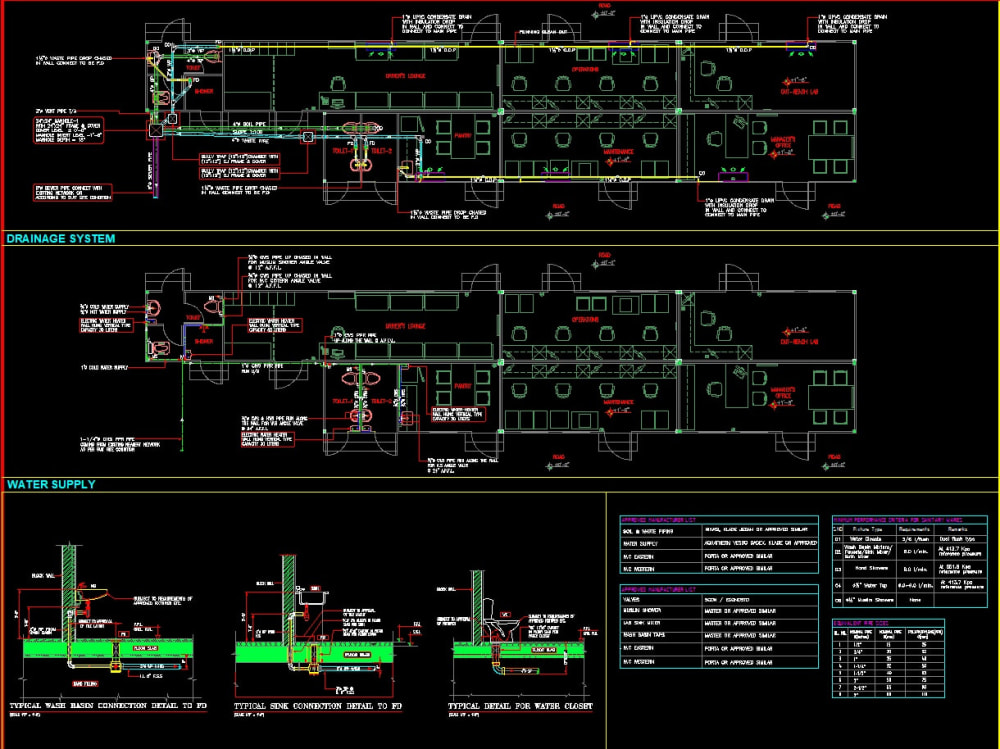Select the Hand Showers fixture row
Image resolution: width=1000 pixels, height=749 pixels.
(x=909, y=569)
